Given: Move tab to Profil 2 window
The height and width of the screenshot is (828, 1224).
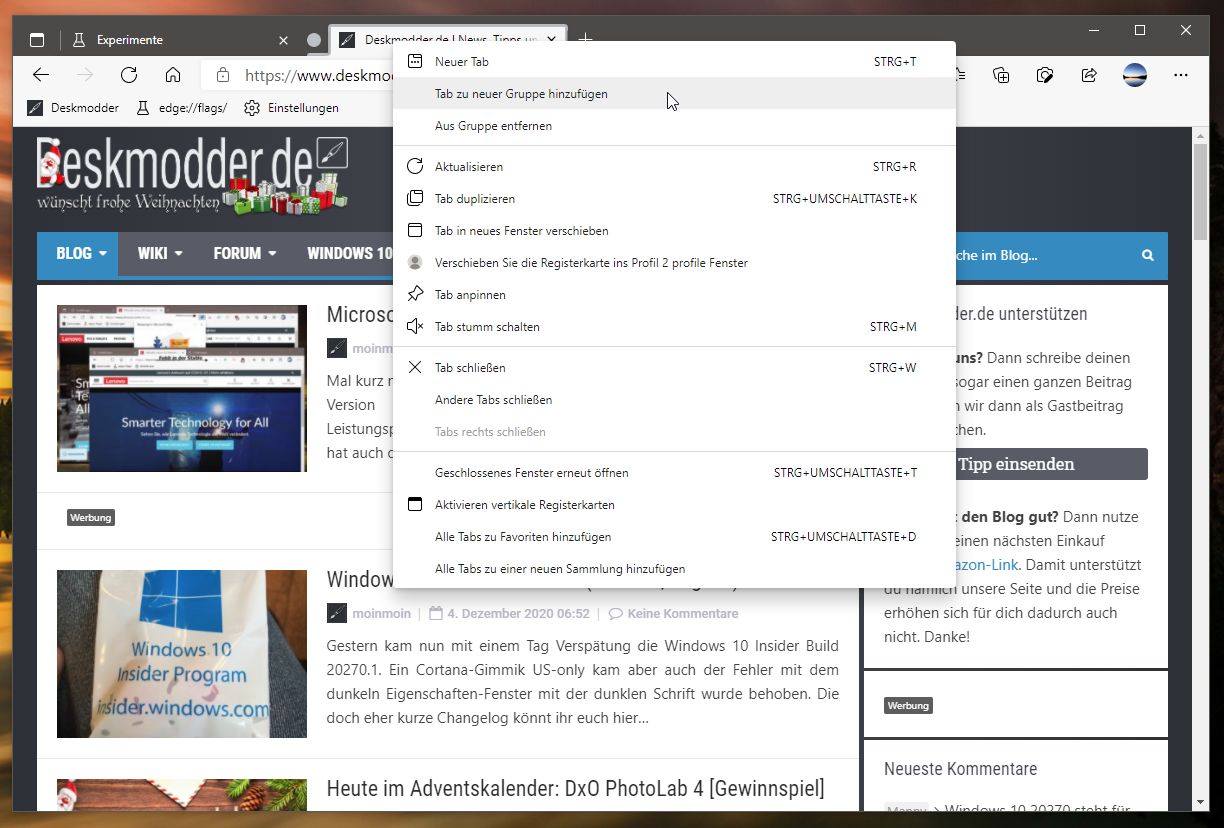Looking at the screenshot, I should (x=674, y=263).
